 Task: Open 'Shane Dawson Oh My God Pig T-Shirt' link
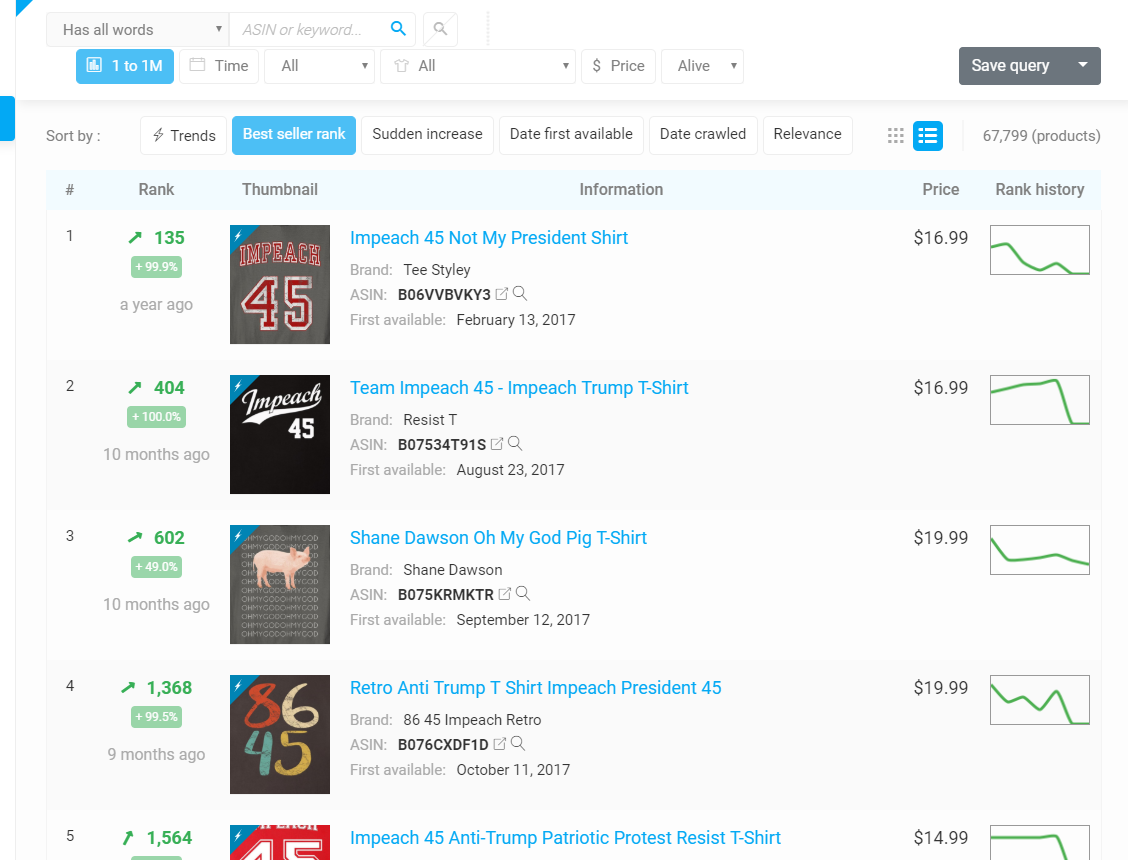pos(498,538)
